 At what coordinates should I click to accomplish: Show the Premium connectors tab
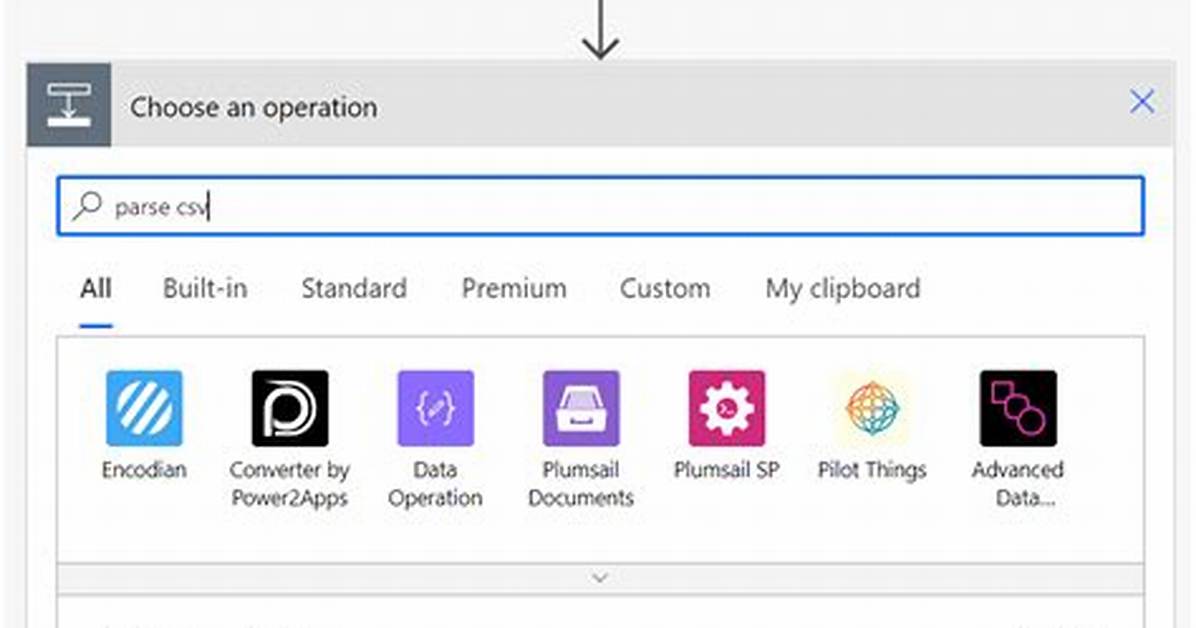pos(514,289)
